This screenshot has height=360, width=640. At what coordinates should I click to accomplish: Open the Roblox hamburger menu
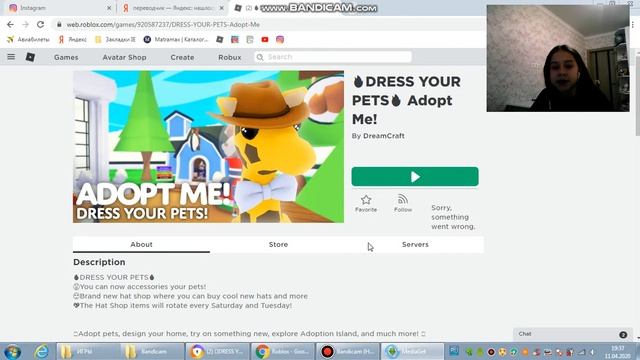click(x=11, y=57)
